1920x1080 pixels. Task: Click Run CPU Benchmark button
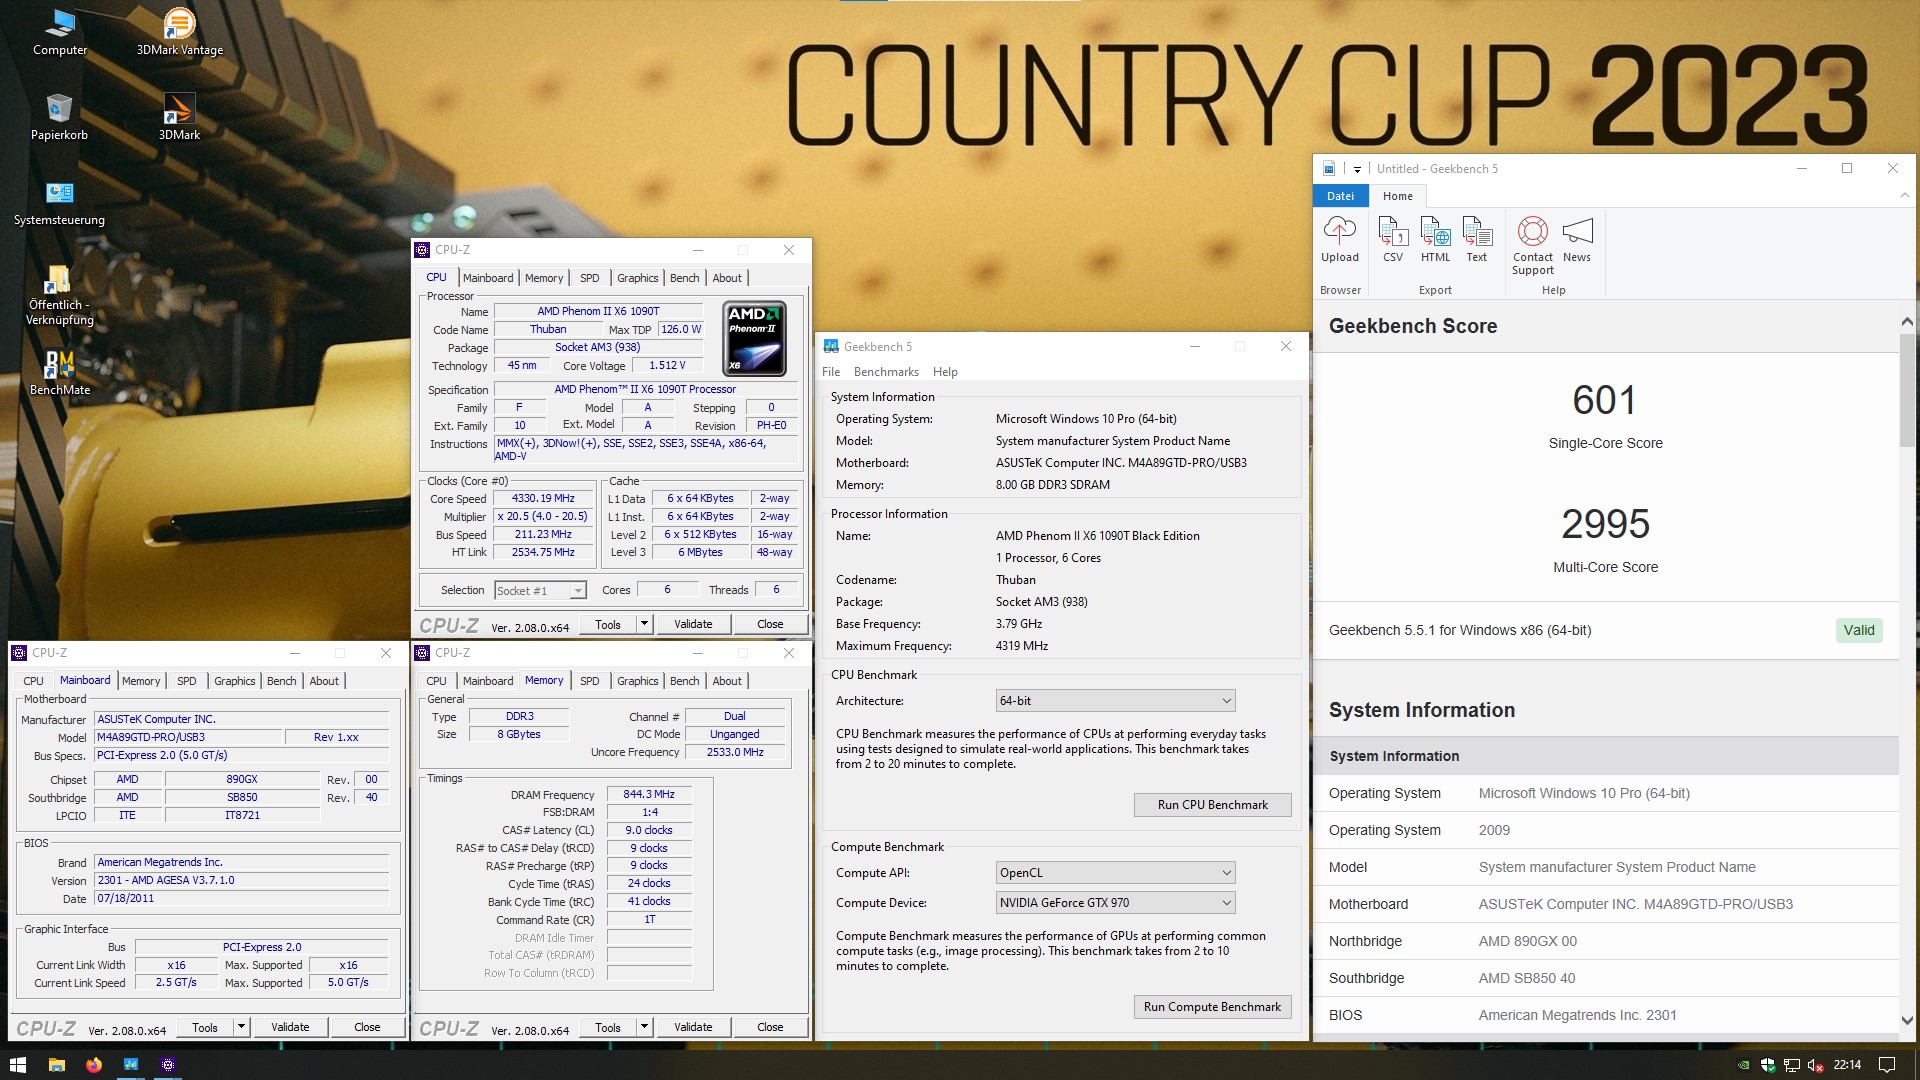[1212, 805]
